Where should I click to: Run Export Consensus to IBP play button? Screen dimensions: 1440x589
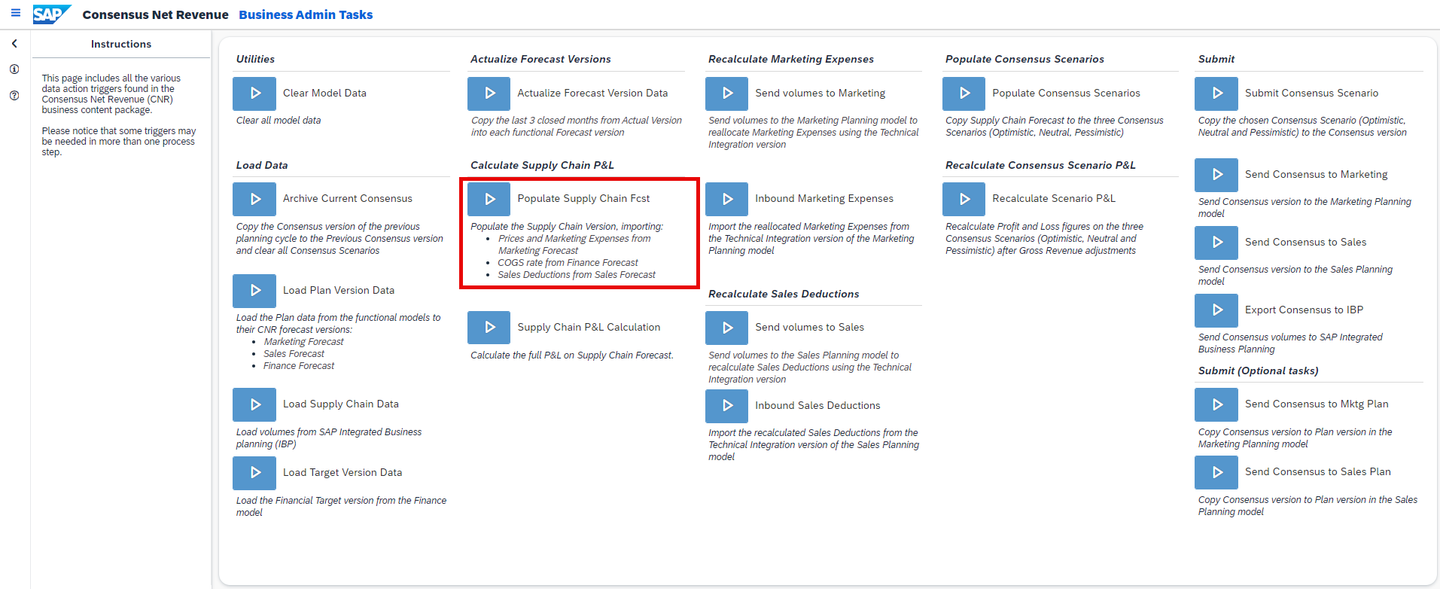[1217, 310]
